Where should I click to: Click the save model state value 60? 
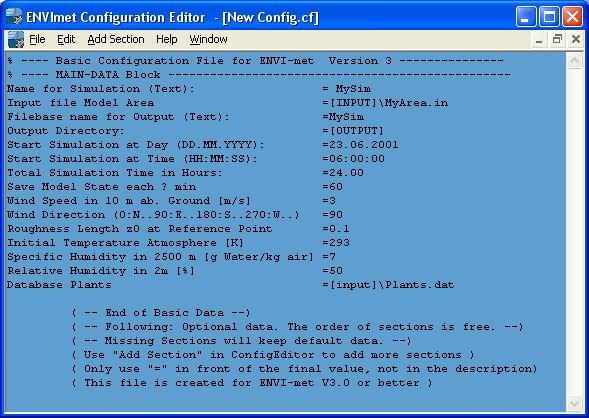335,187
